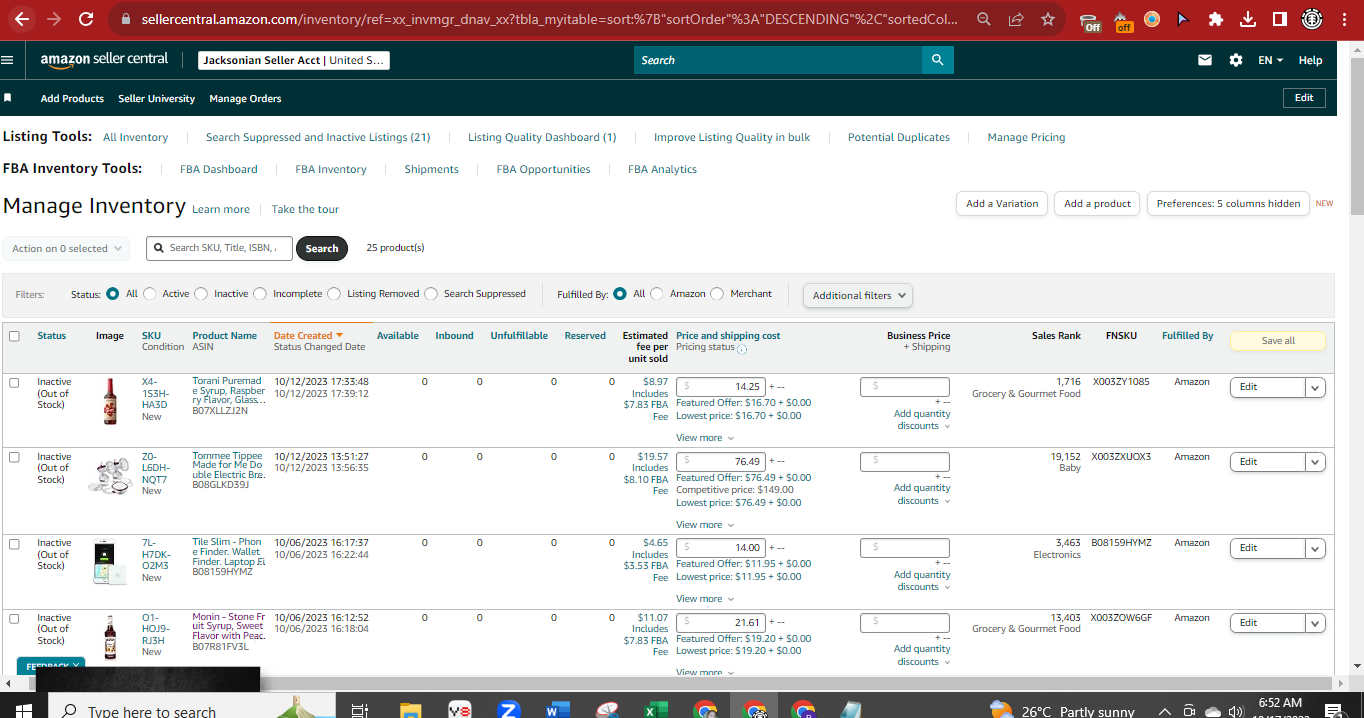Select the Search Suppressed filter
This screenshot has width=1364, height=718.
click(x=431, y=294)
